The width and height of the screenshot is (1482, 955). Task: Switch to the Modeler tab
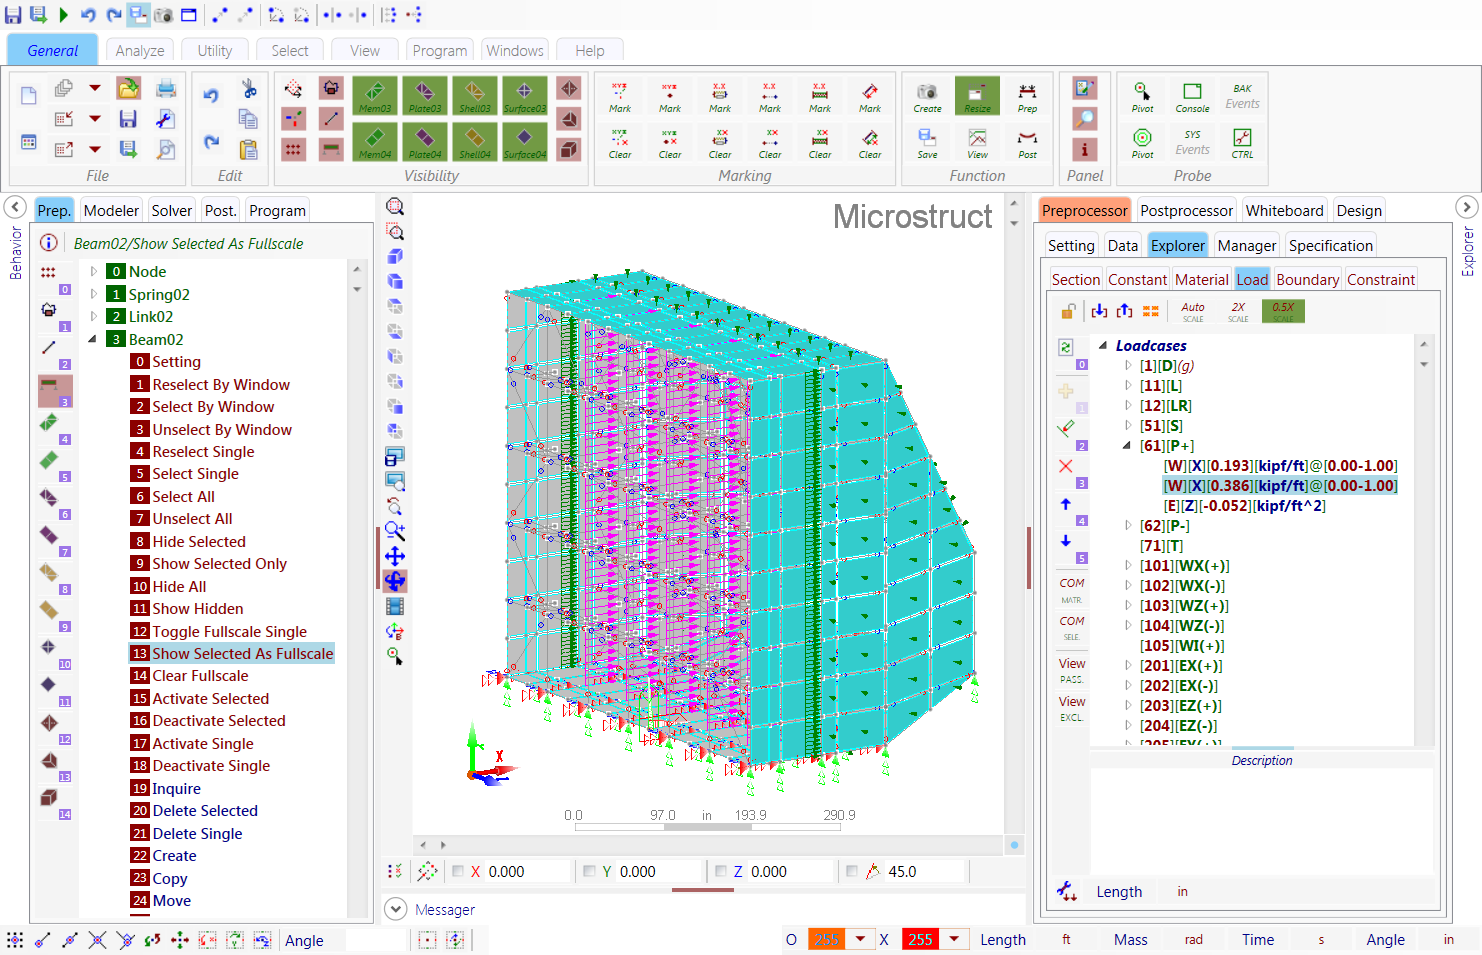click(x=111, y=210)
